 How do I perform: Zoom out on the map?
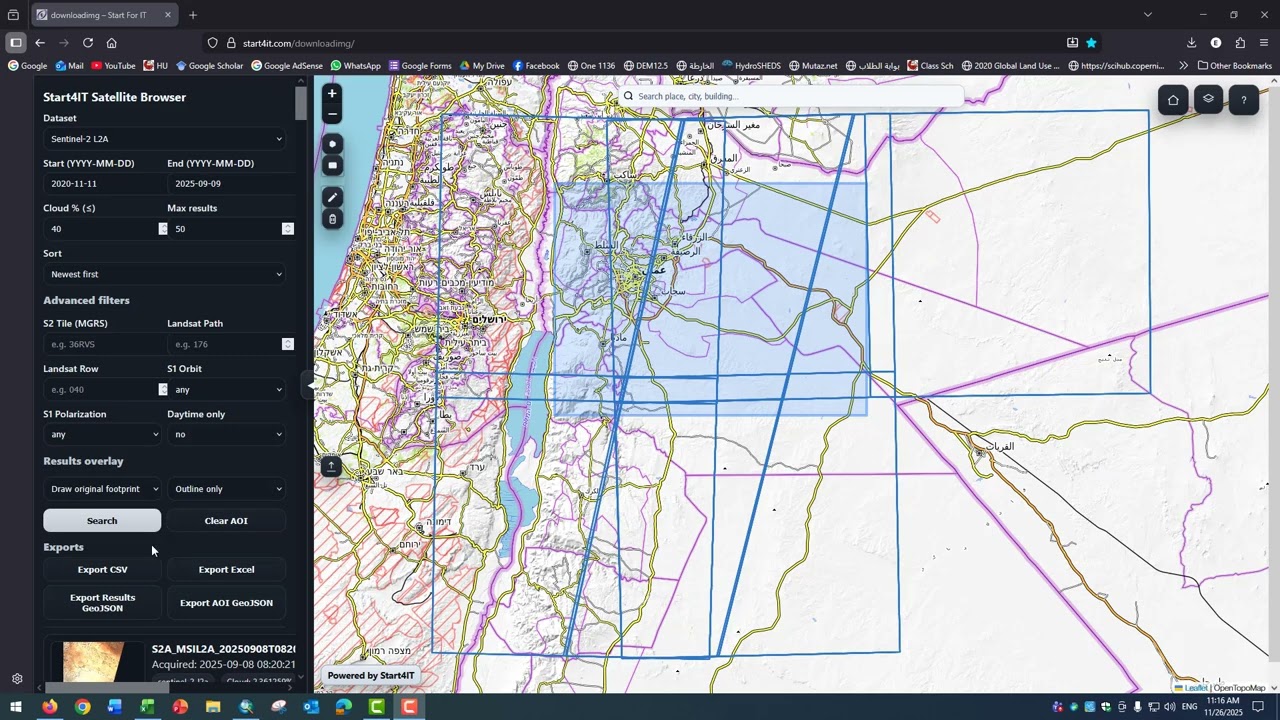[x=332, y=114]
